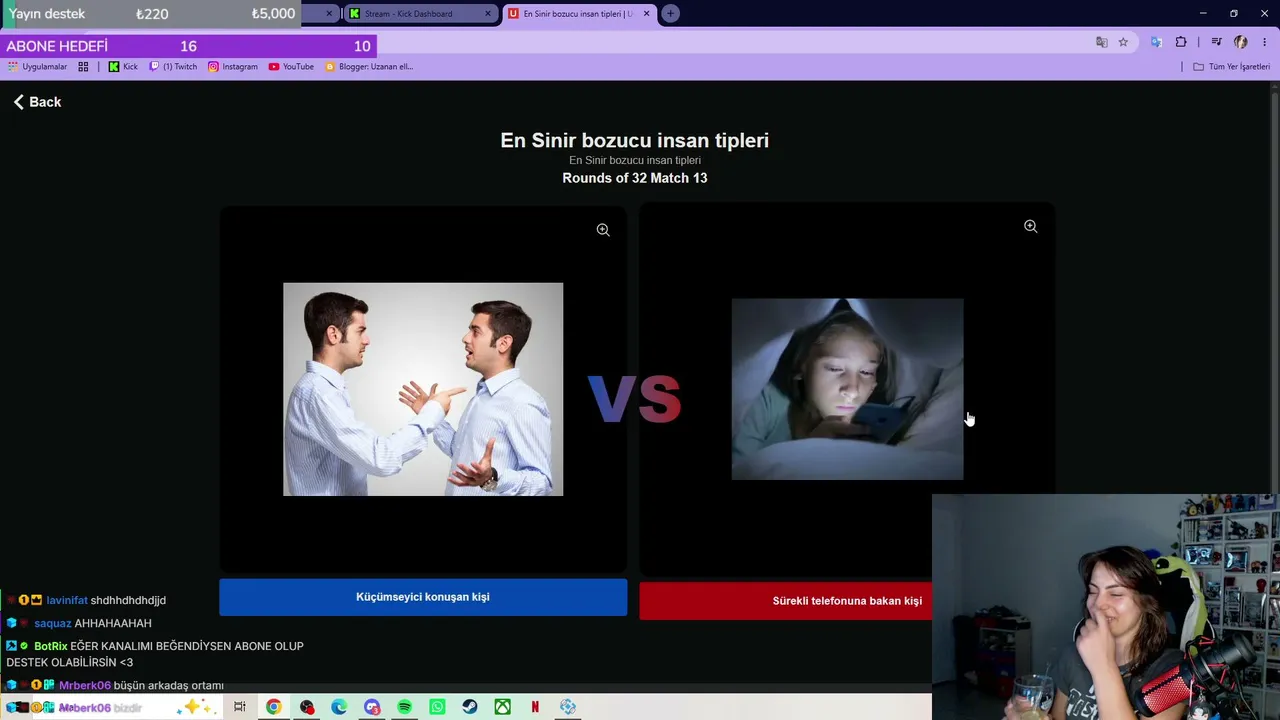Open Instagram bookmark
This screenshot has height=720, width=1280.
pos(233,67)
